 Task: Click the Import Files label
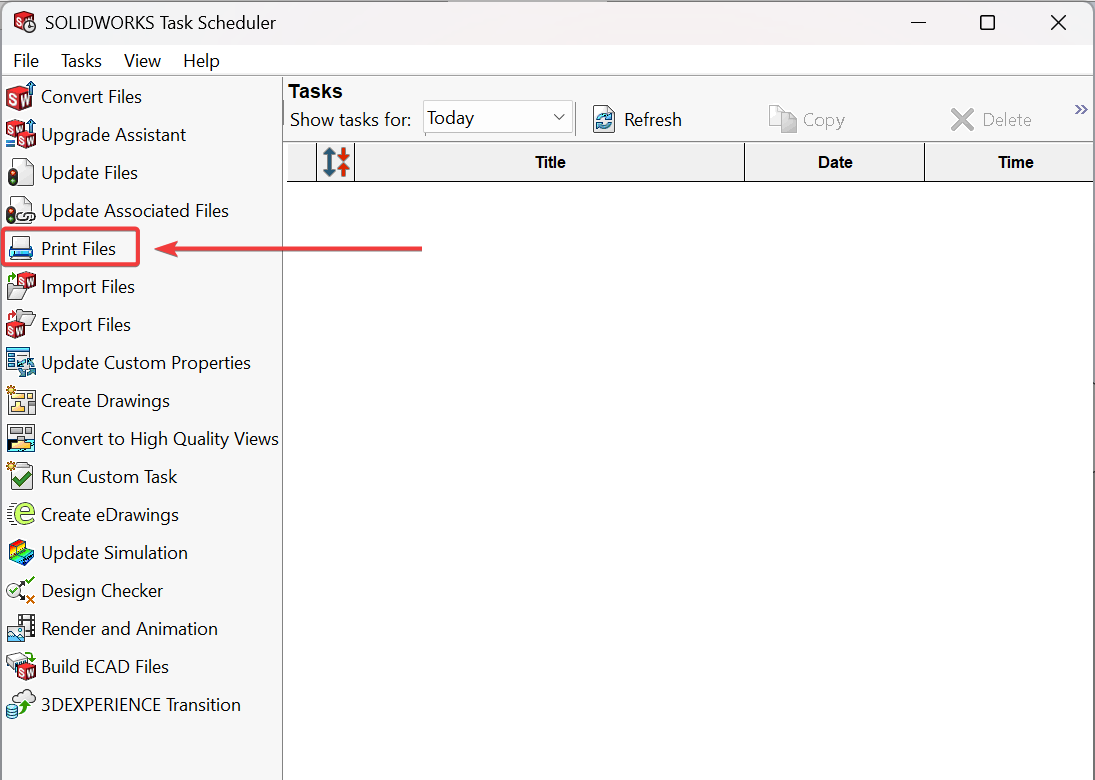coord(88,286)
